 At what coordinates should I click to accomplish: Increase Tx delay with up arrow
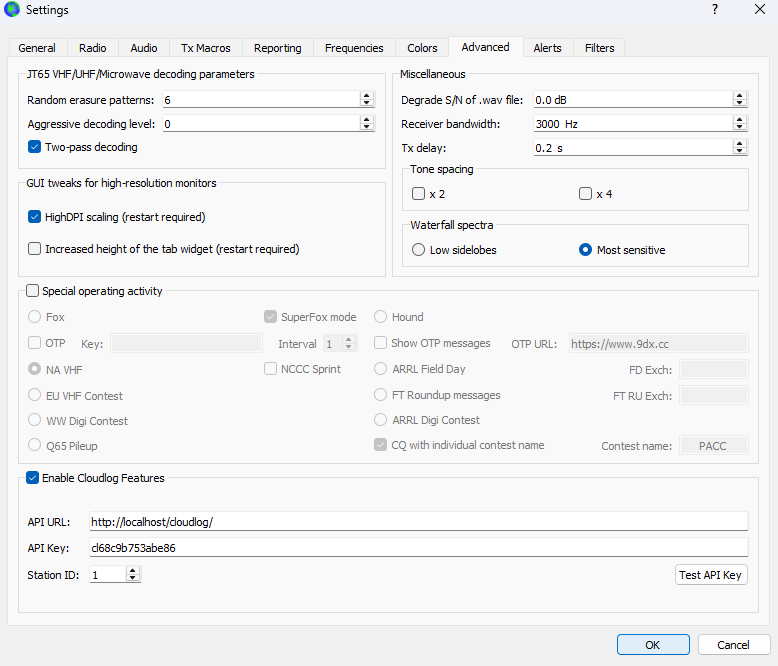pyautogui.click(x=740, y=143)
